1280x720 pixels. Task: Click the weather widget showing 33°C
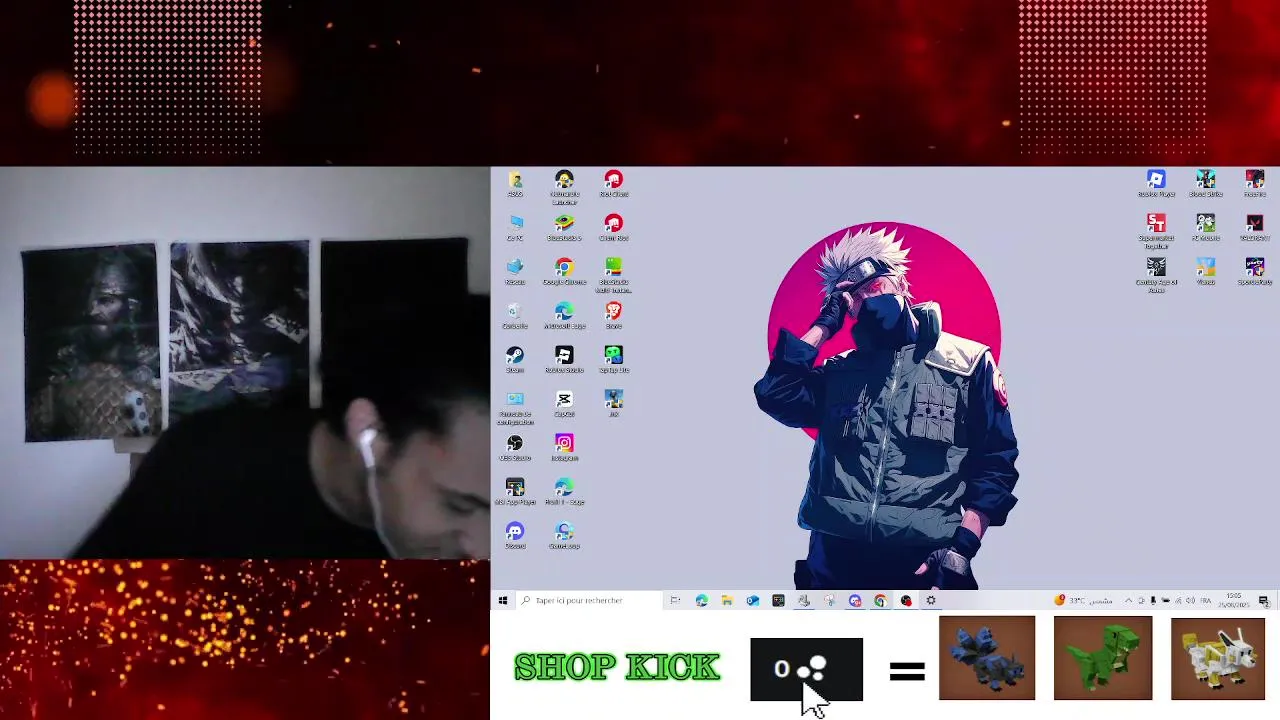(1084, 600)
